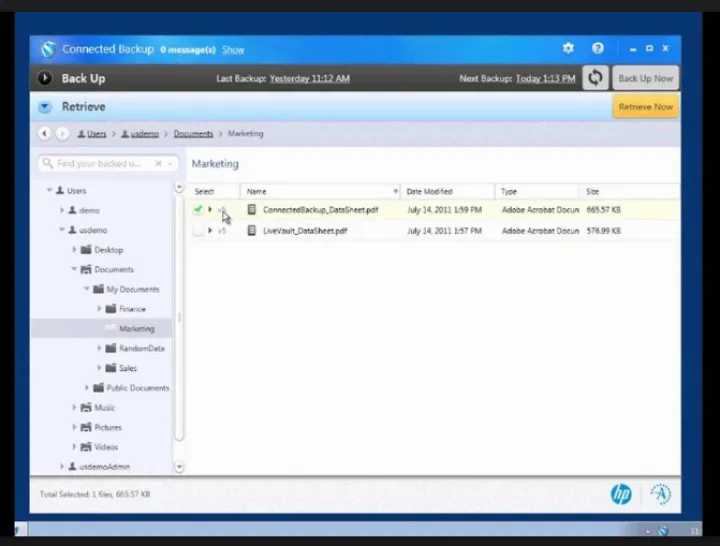720x546 pixels.
Task: Click the ConnectedBackup_DataSheet.pdf file icon
Action: (x=252, y=209)
